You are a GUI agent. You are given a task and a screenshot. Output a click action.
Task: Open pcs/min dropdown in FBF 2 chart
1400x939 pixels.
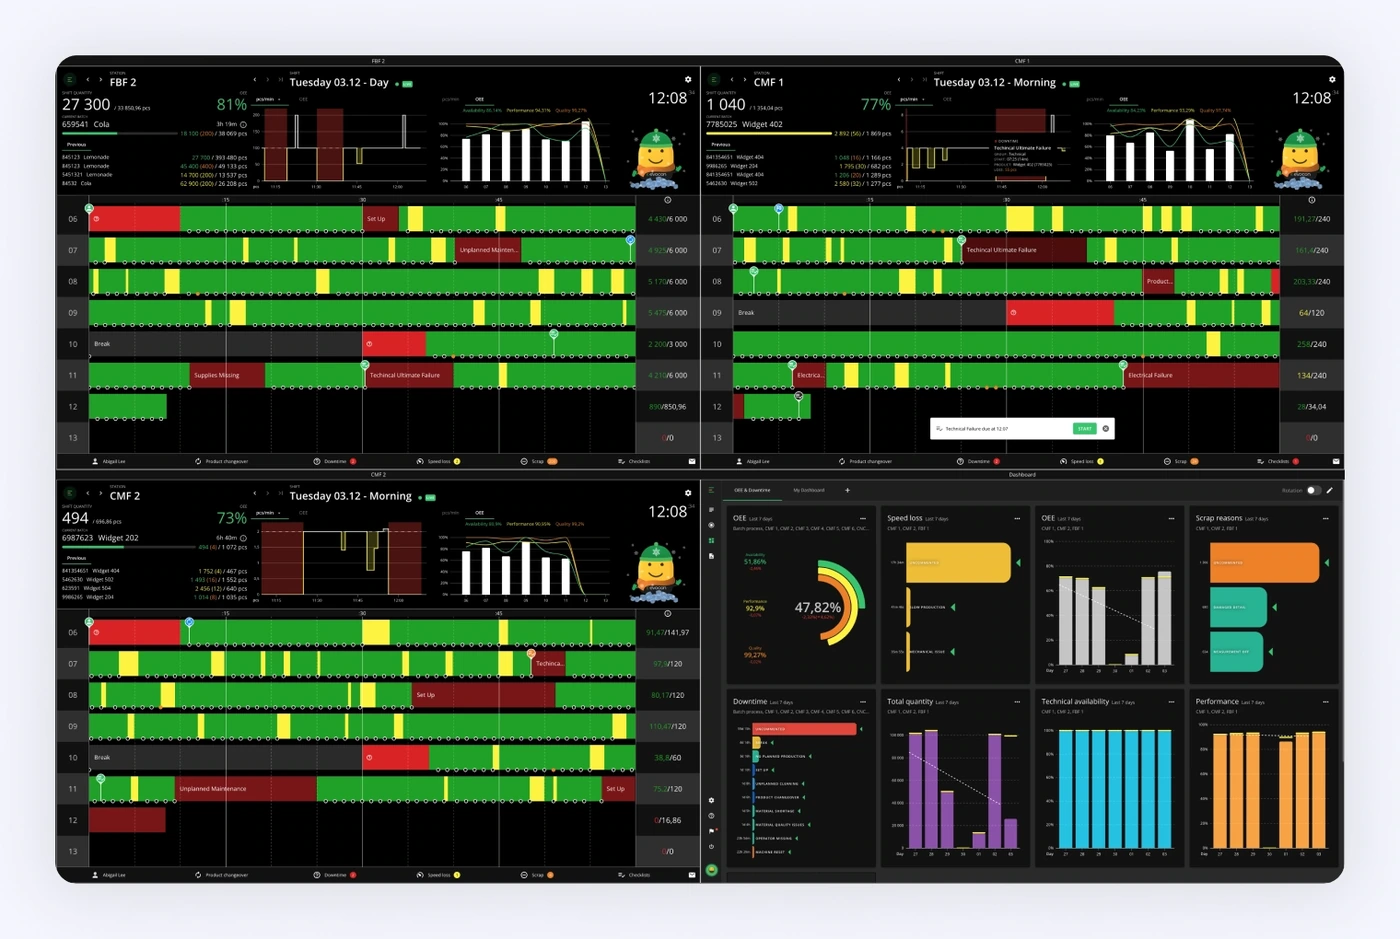(x=266, y=99)
